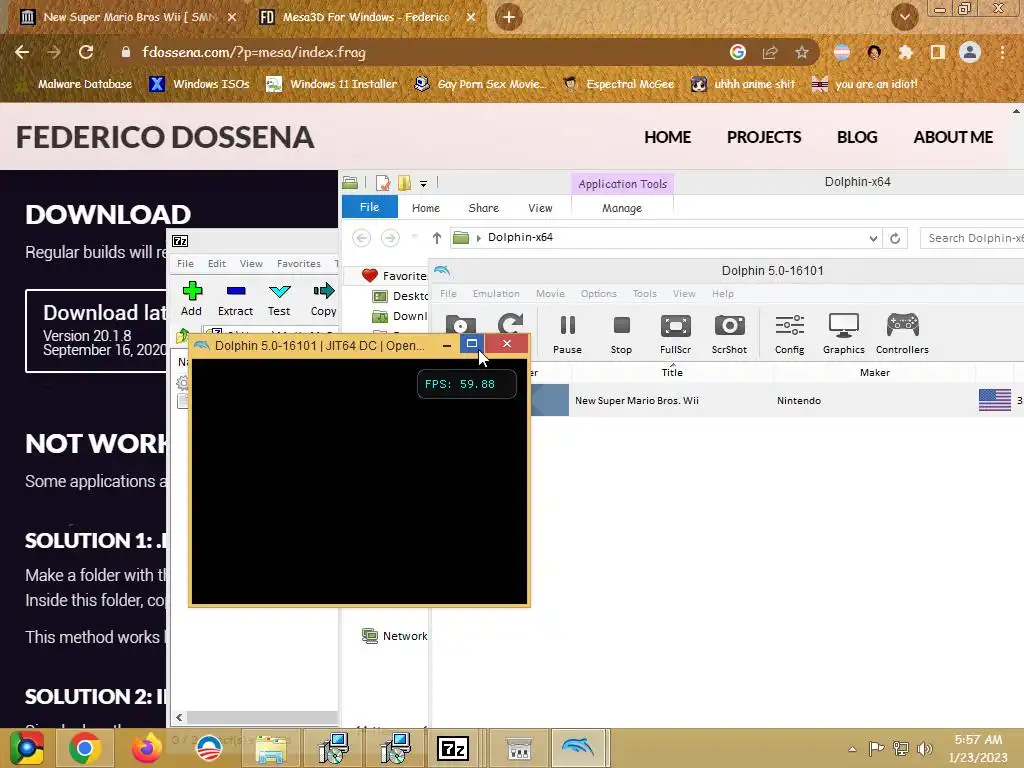
Task: Open Chrome three-dot menu
Action: [x=1002, y=52]
